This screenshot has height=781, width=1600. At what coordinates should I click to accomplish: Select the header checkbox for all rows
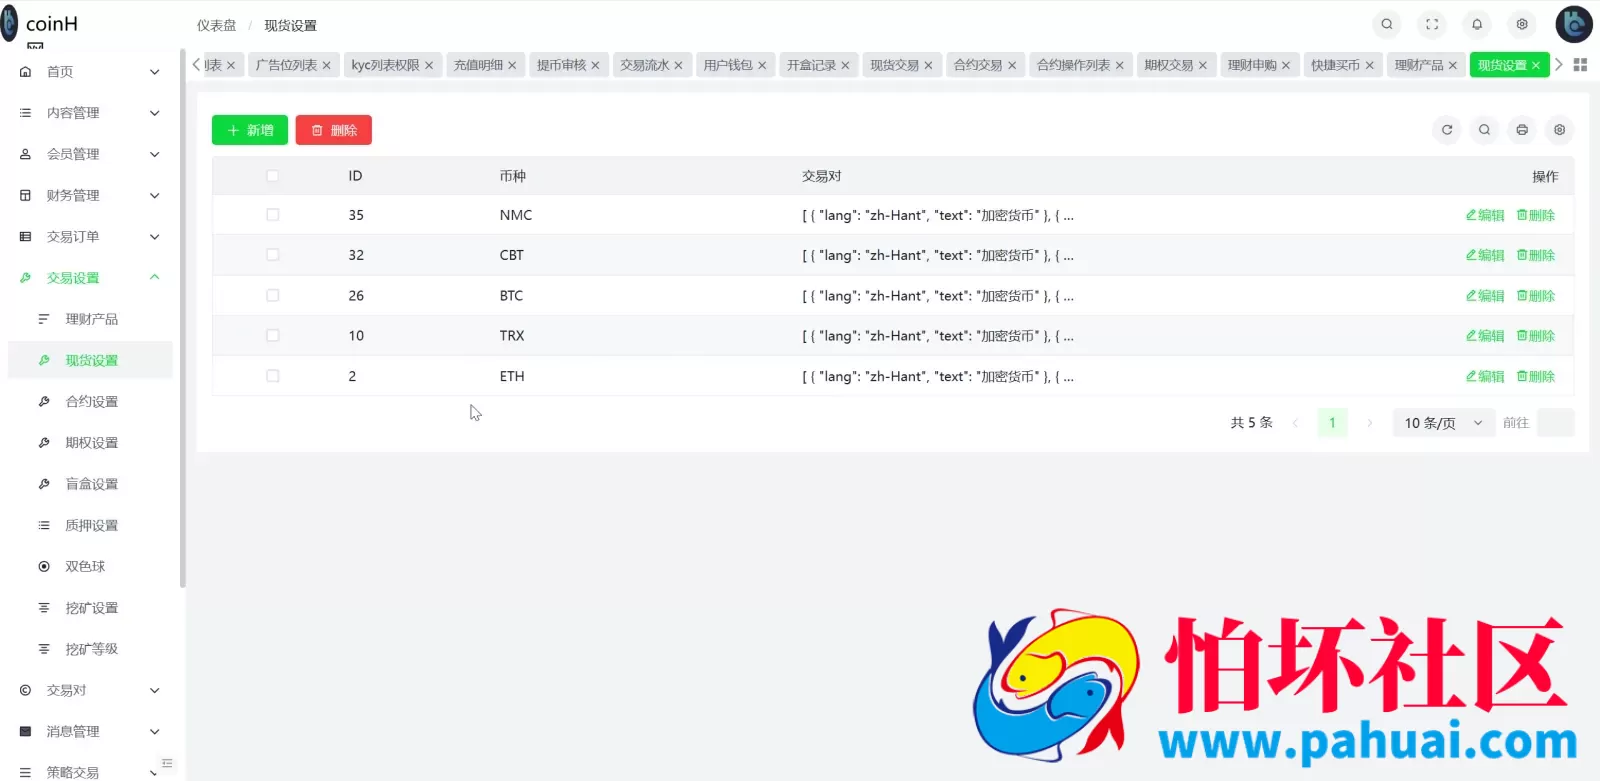pos(272,176)
